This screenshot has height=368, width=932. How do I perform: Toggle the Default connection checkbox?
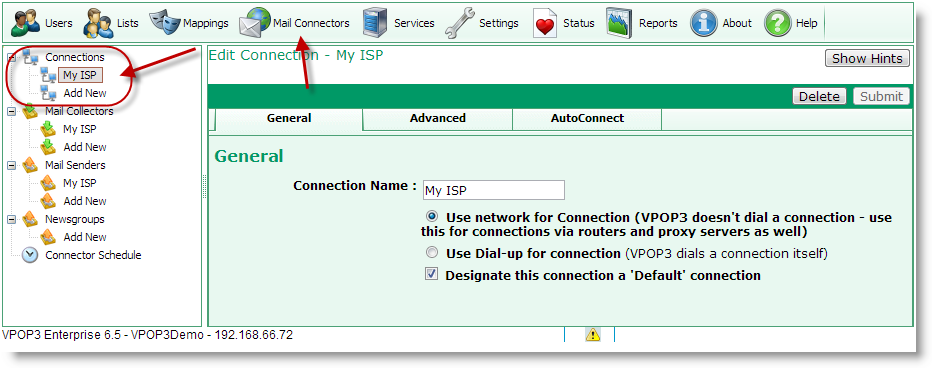(432, 274)
